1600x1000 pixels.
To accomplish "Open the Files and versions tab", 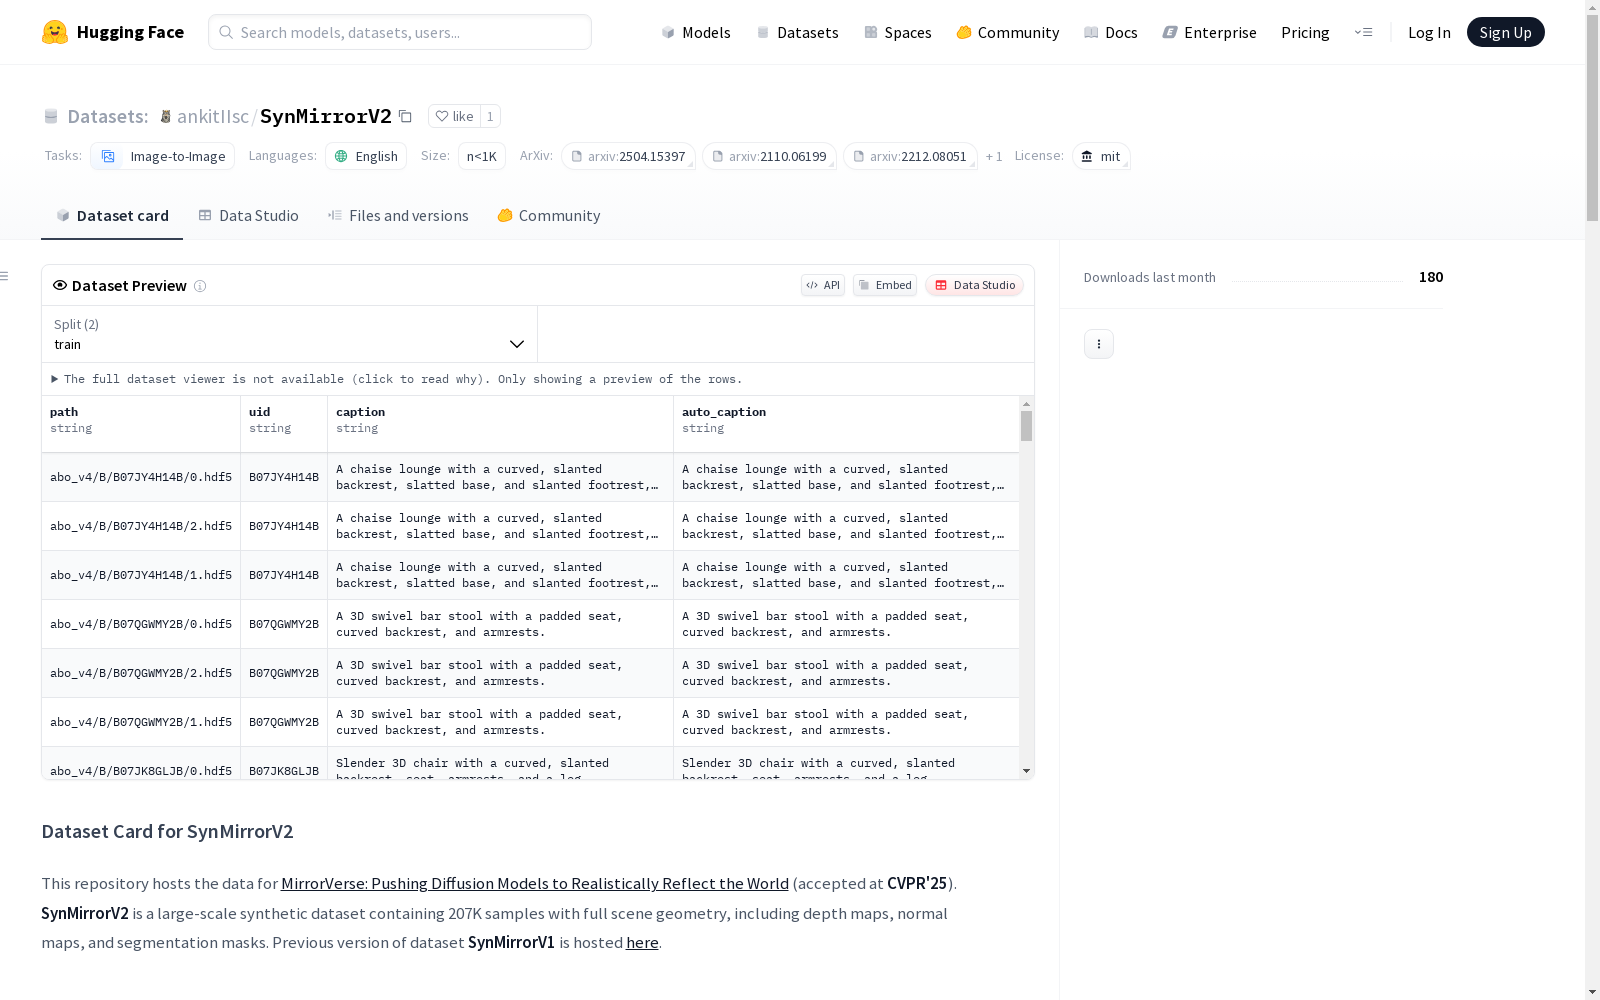I will 398,216.
